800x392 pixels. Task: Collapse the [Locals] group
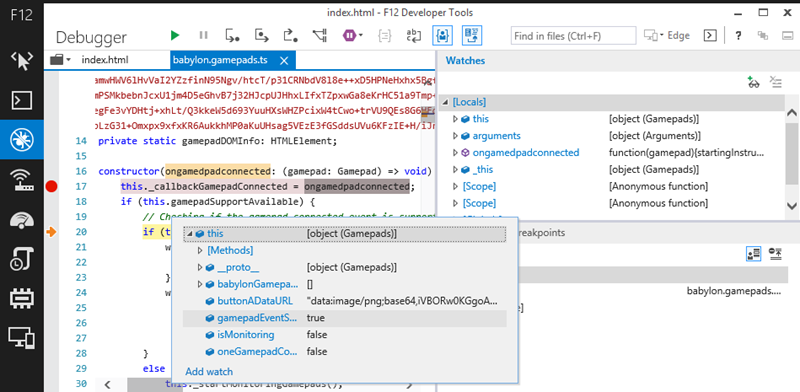click(x=445, y=103)
